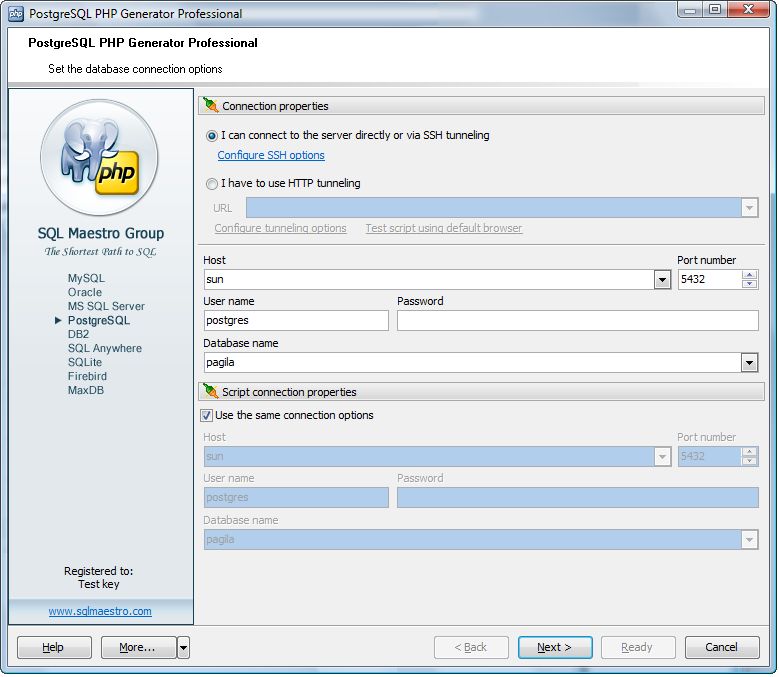Increase the Port number with up arrow

(749, 275)
